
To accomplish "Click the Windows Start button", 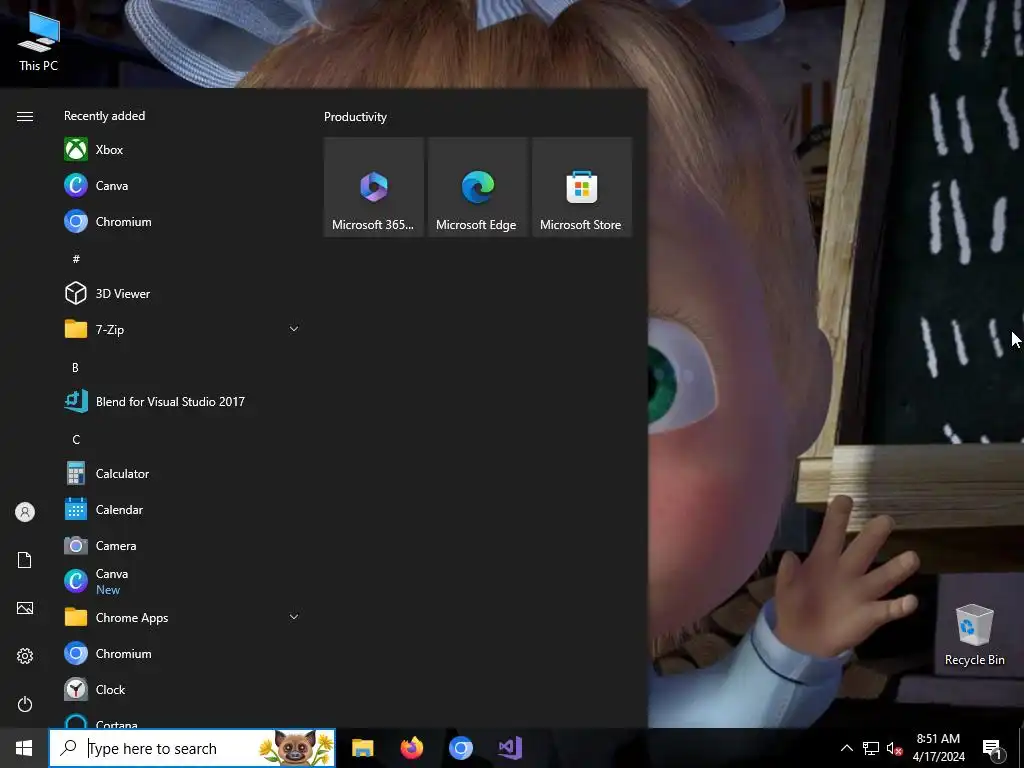I will (x=24, y=748).
